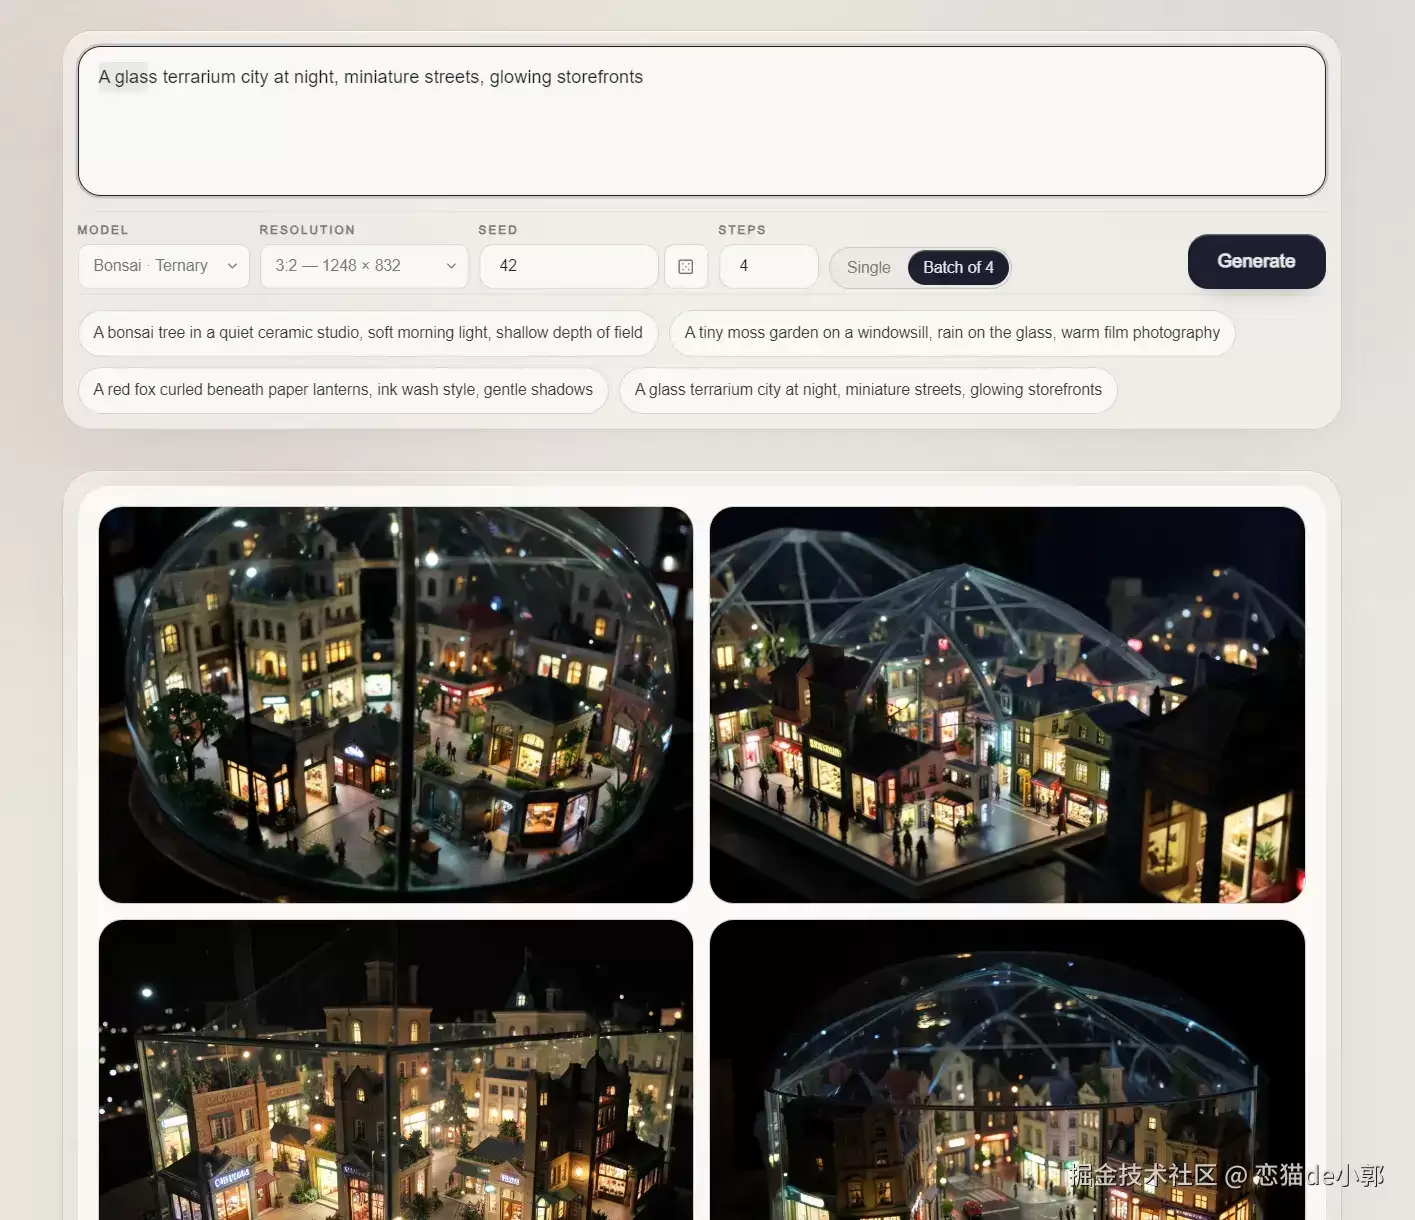This screenshot has height=1220, width=1415.
Task: Focus the steps input field showing 4
Action: pyautogui.click(x=769, y=266)
